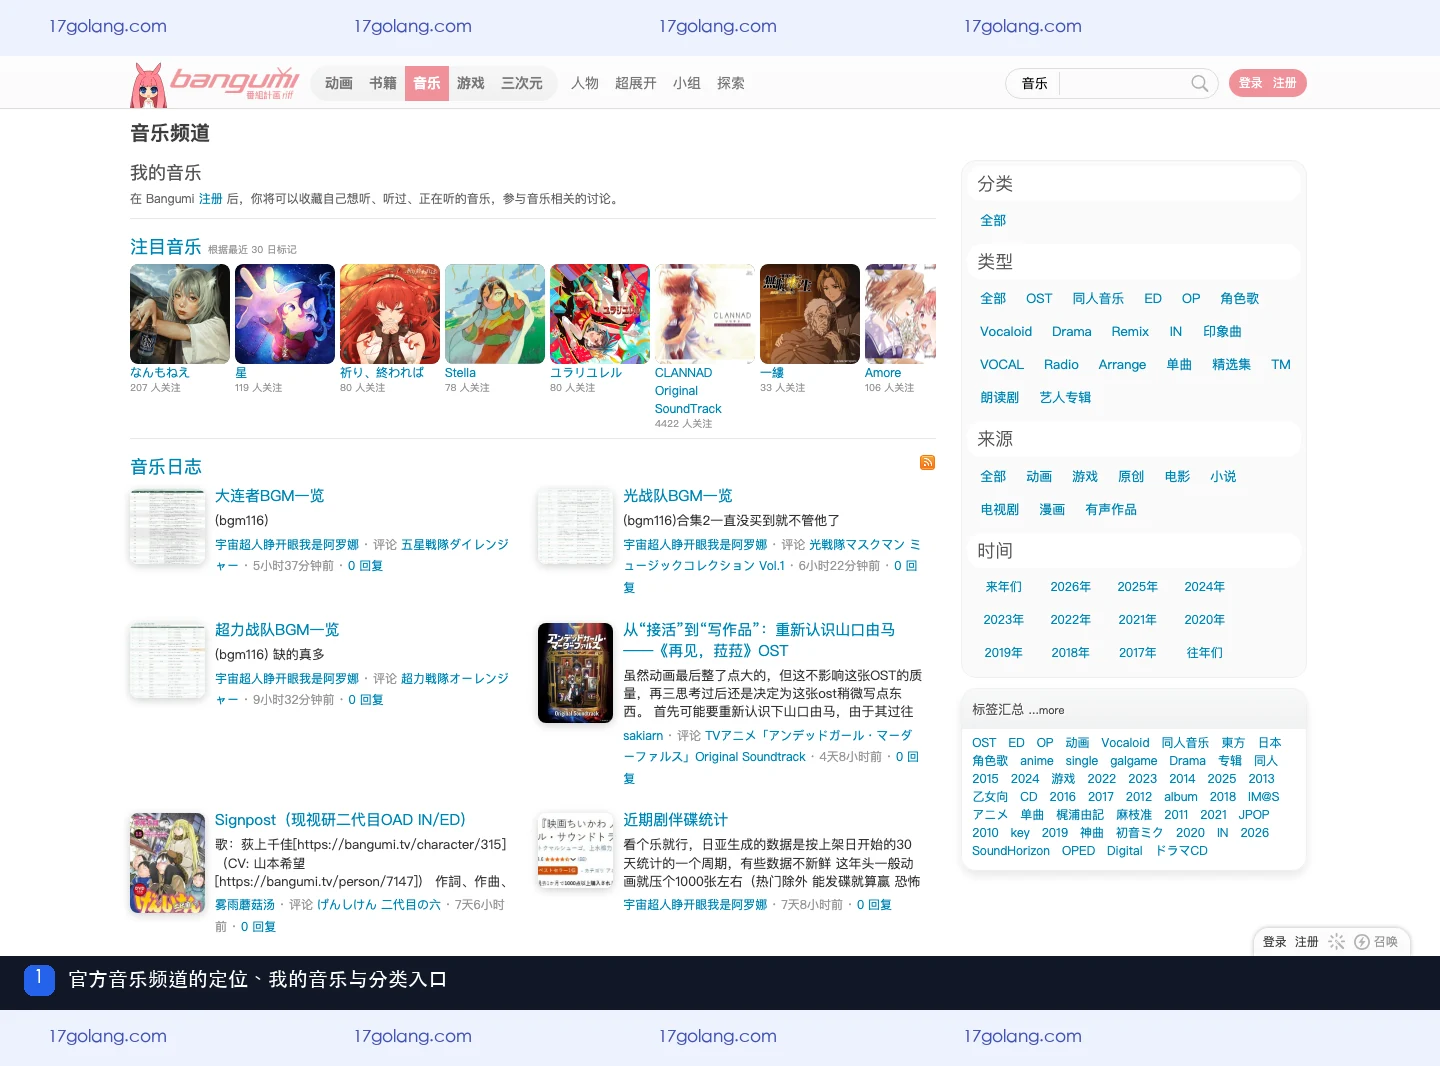This screenshot has width=1440, height=1066.
Task: Open the 東方 tag
Action: (x=1233, y=742)
